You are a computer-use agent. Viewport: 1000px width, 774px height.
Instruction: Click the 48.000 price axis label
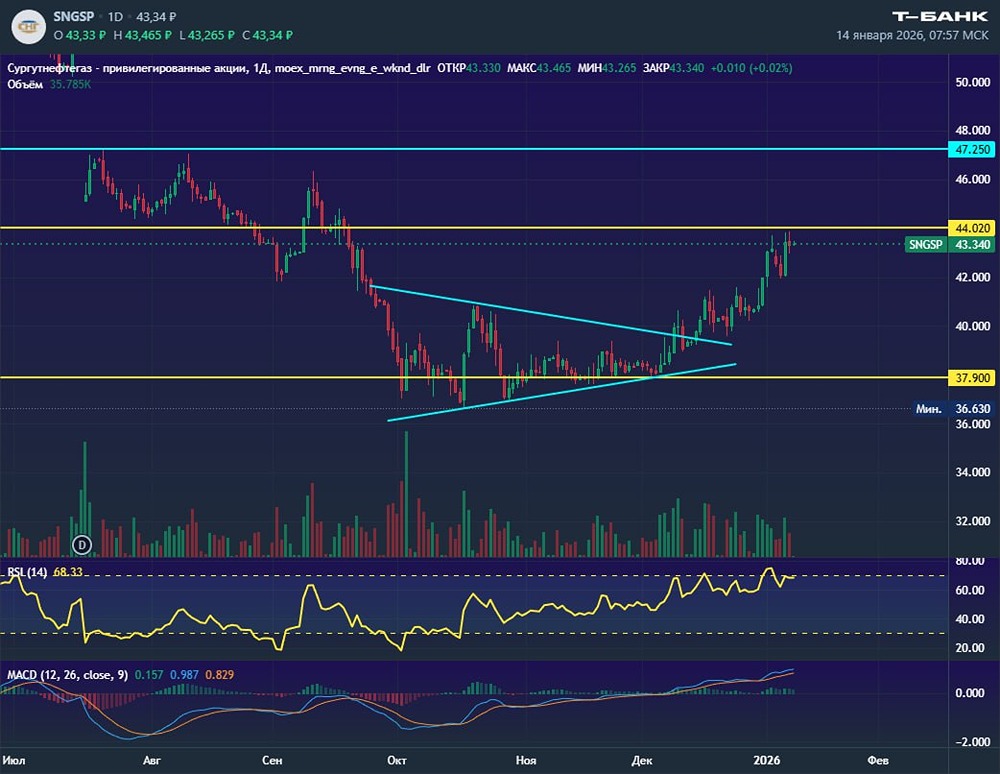coord(973,131)
